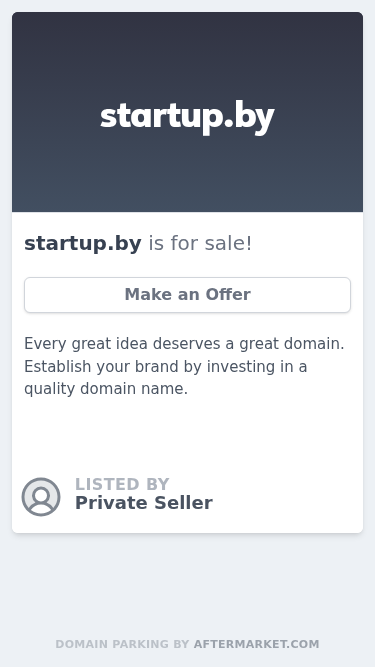
Task: Open the AFTERMARKET.COM footer link
Action: click(x=256, y=644)
